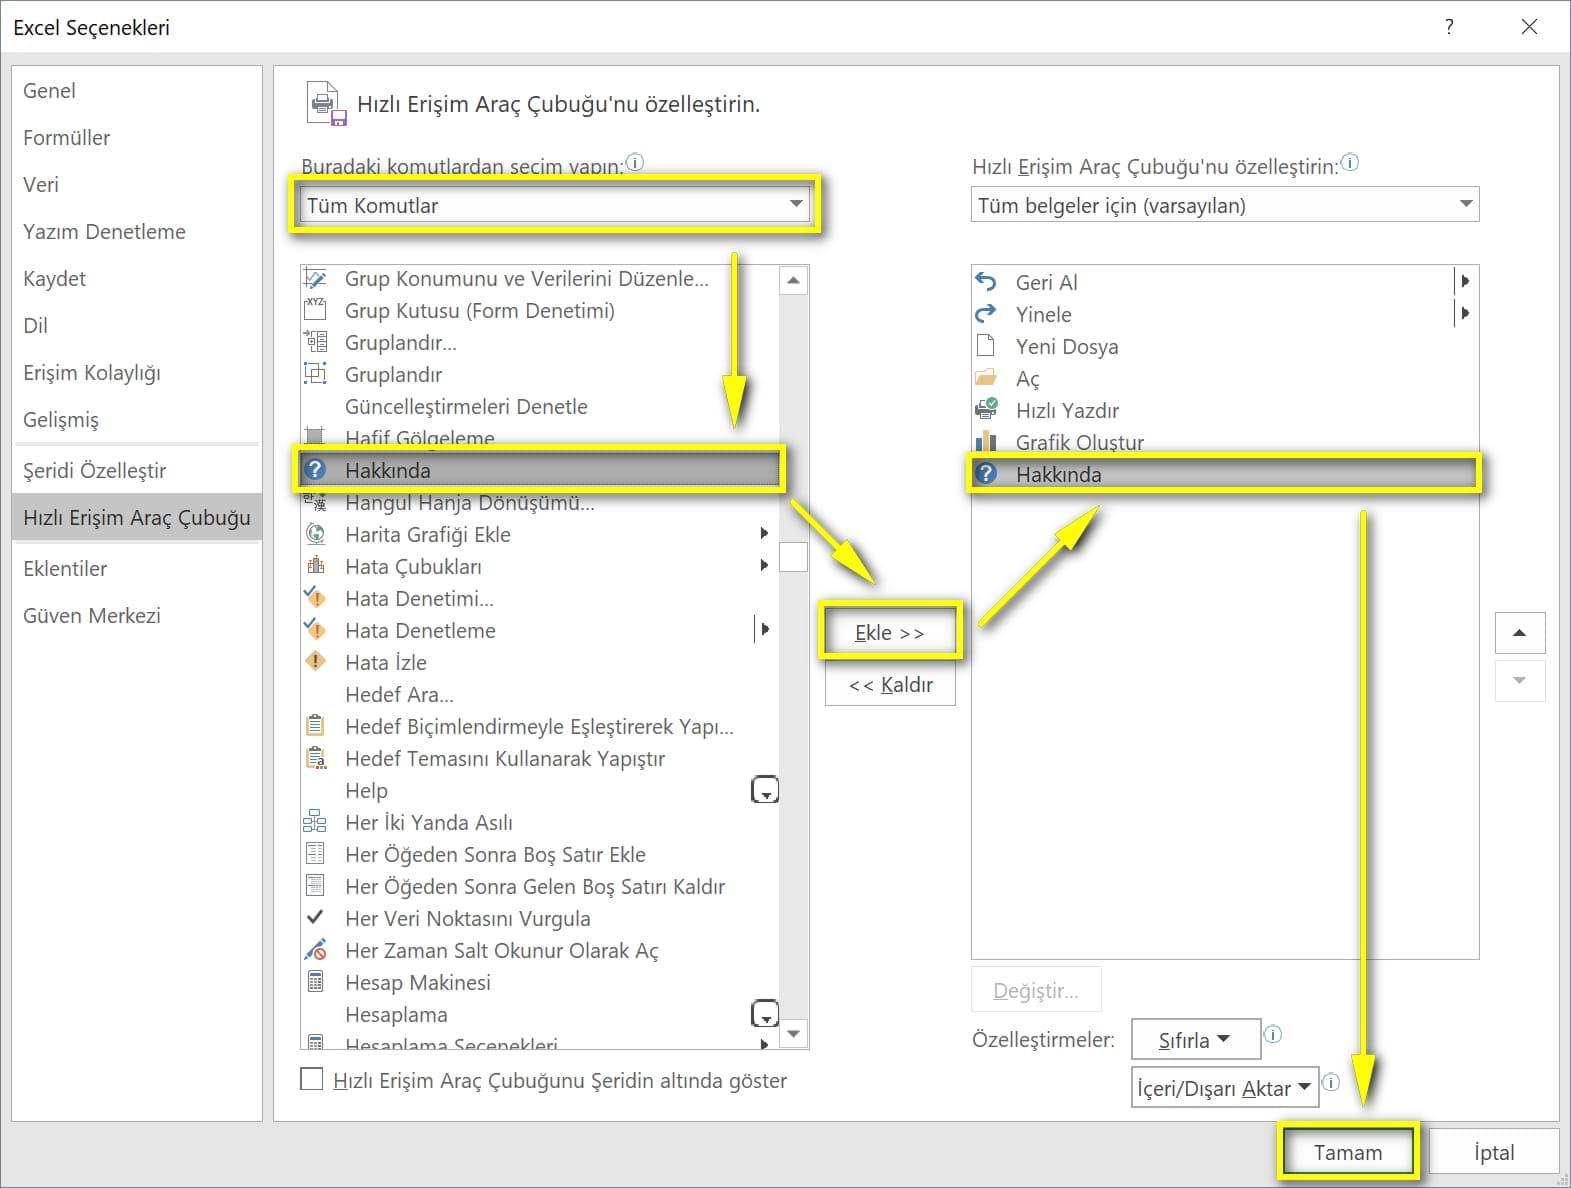
Task: Expand the Hata Çubukları submenu arrow
Action: [x=764, y=566]
